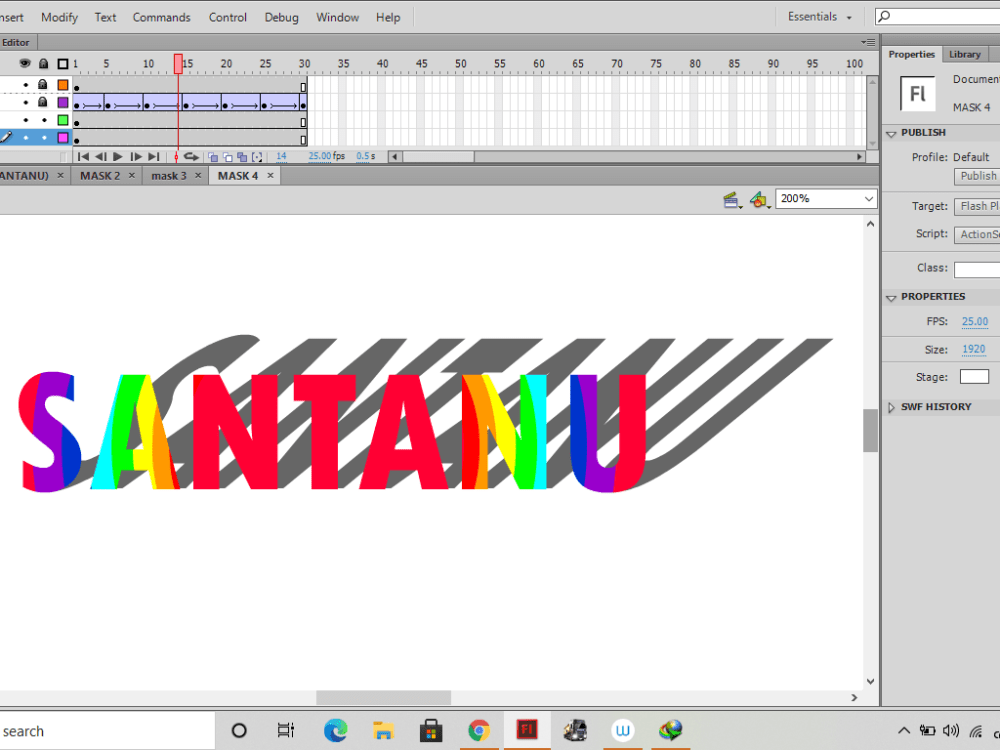The width and height of the screenshot is (1000, 750).
Task: Open the Modify menu
Action: tap(59, 17)
